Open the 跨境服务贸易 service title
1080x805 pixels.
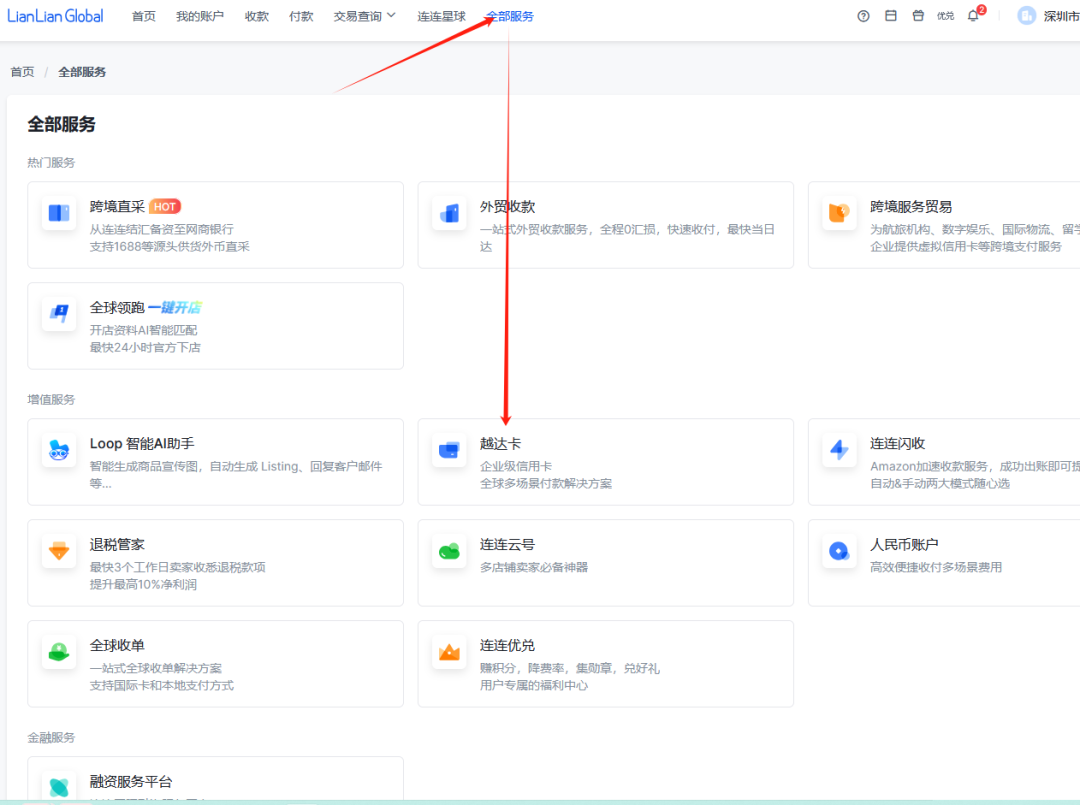pos(911,207)
